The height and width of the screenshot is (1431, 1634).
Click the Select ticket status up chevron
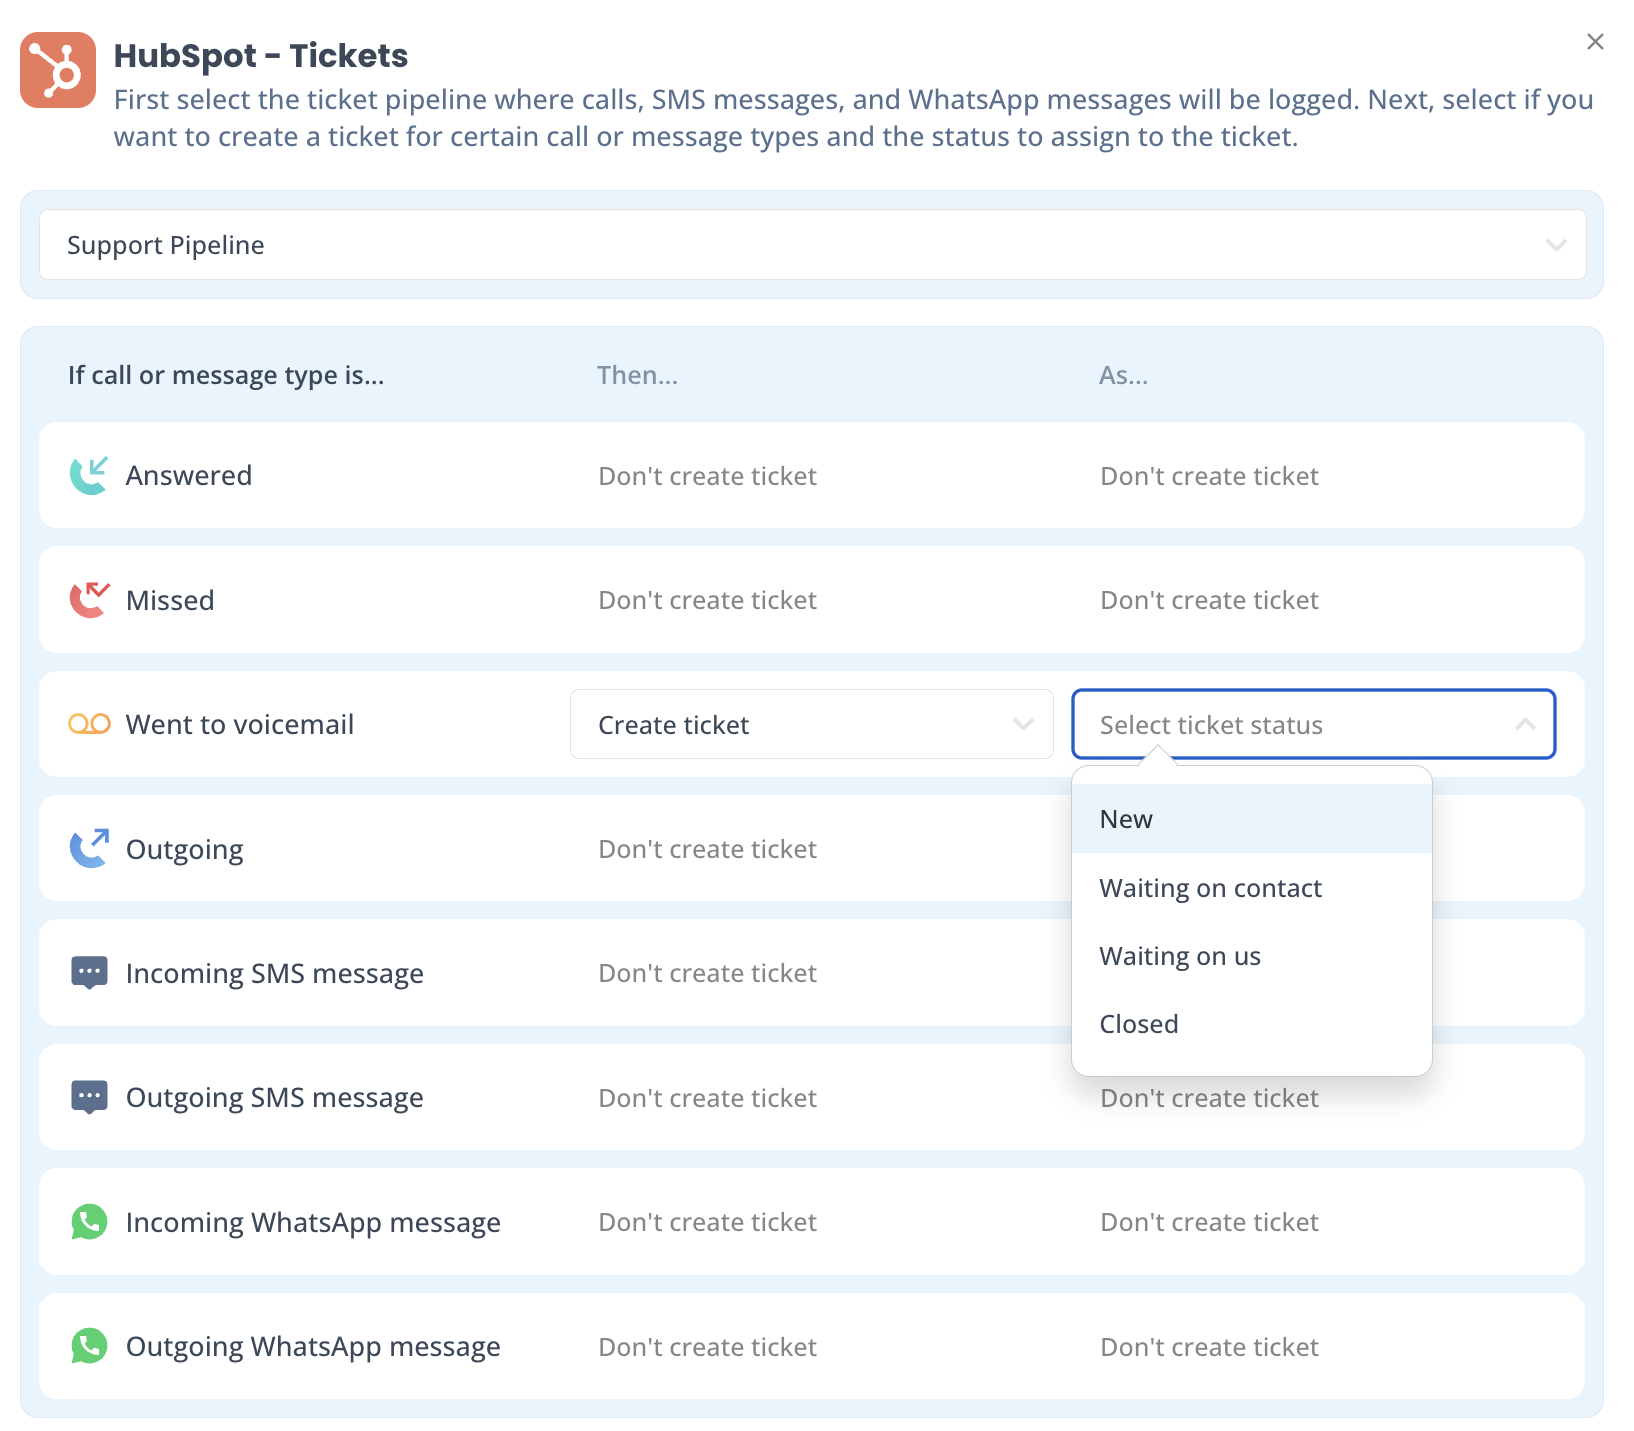1524,724
